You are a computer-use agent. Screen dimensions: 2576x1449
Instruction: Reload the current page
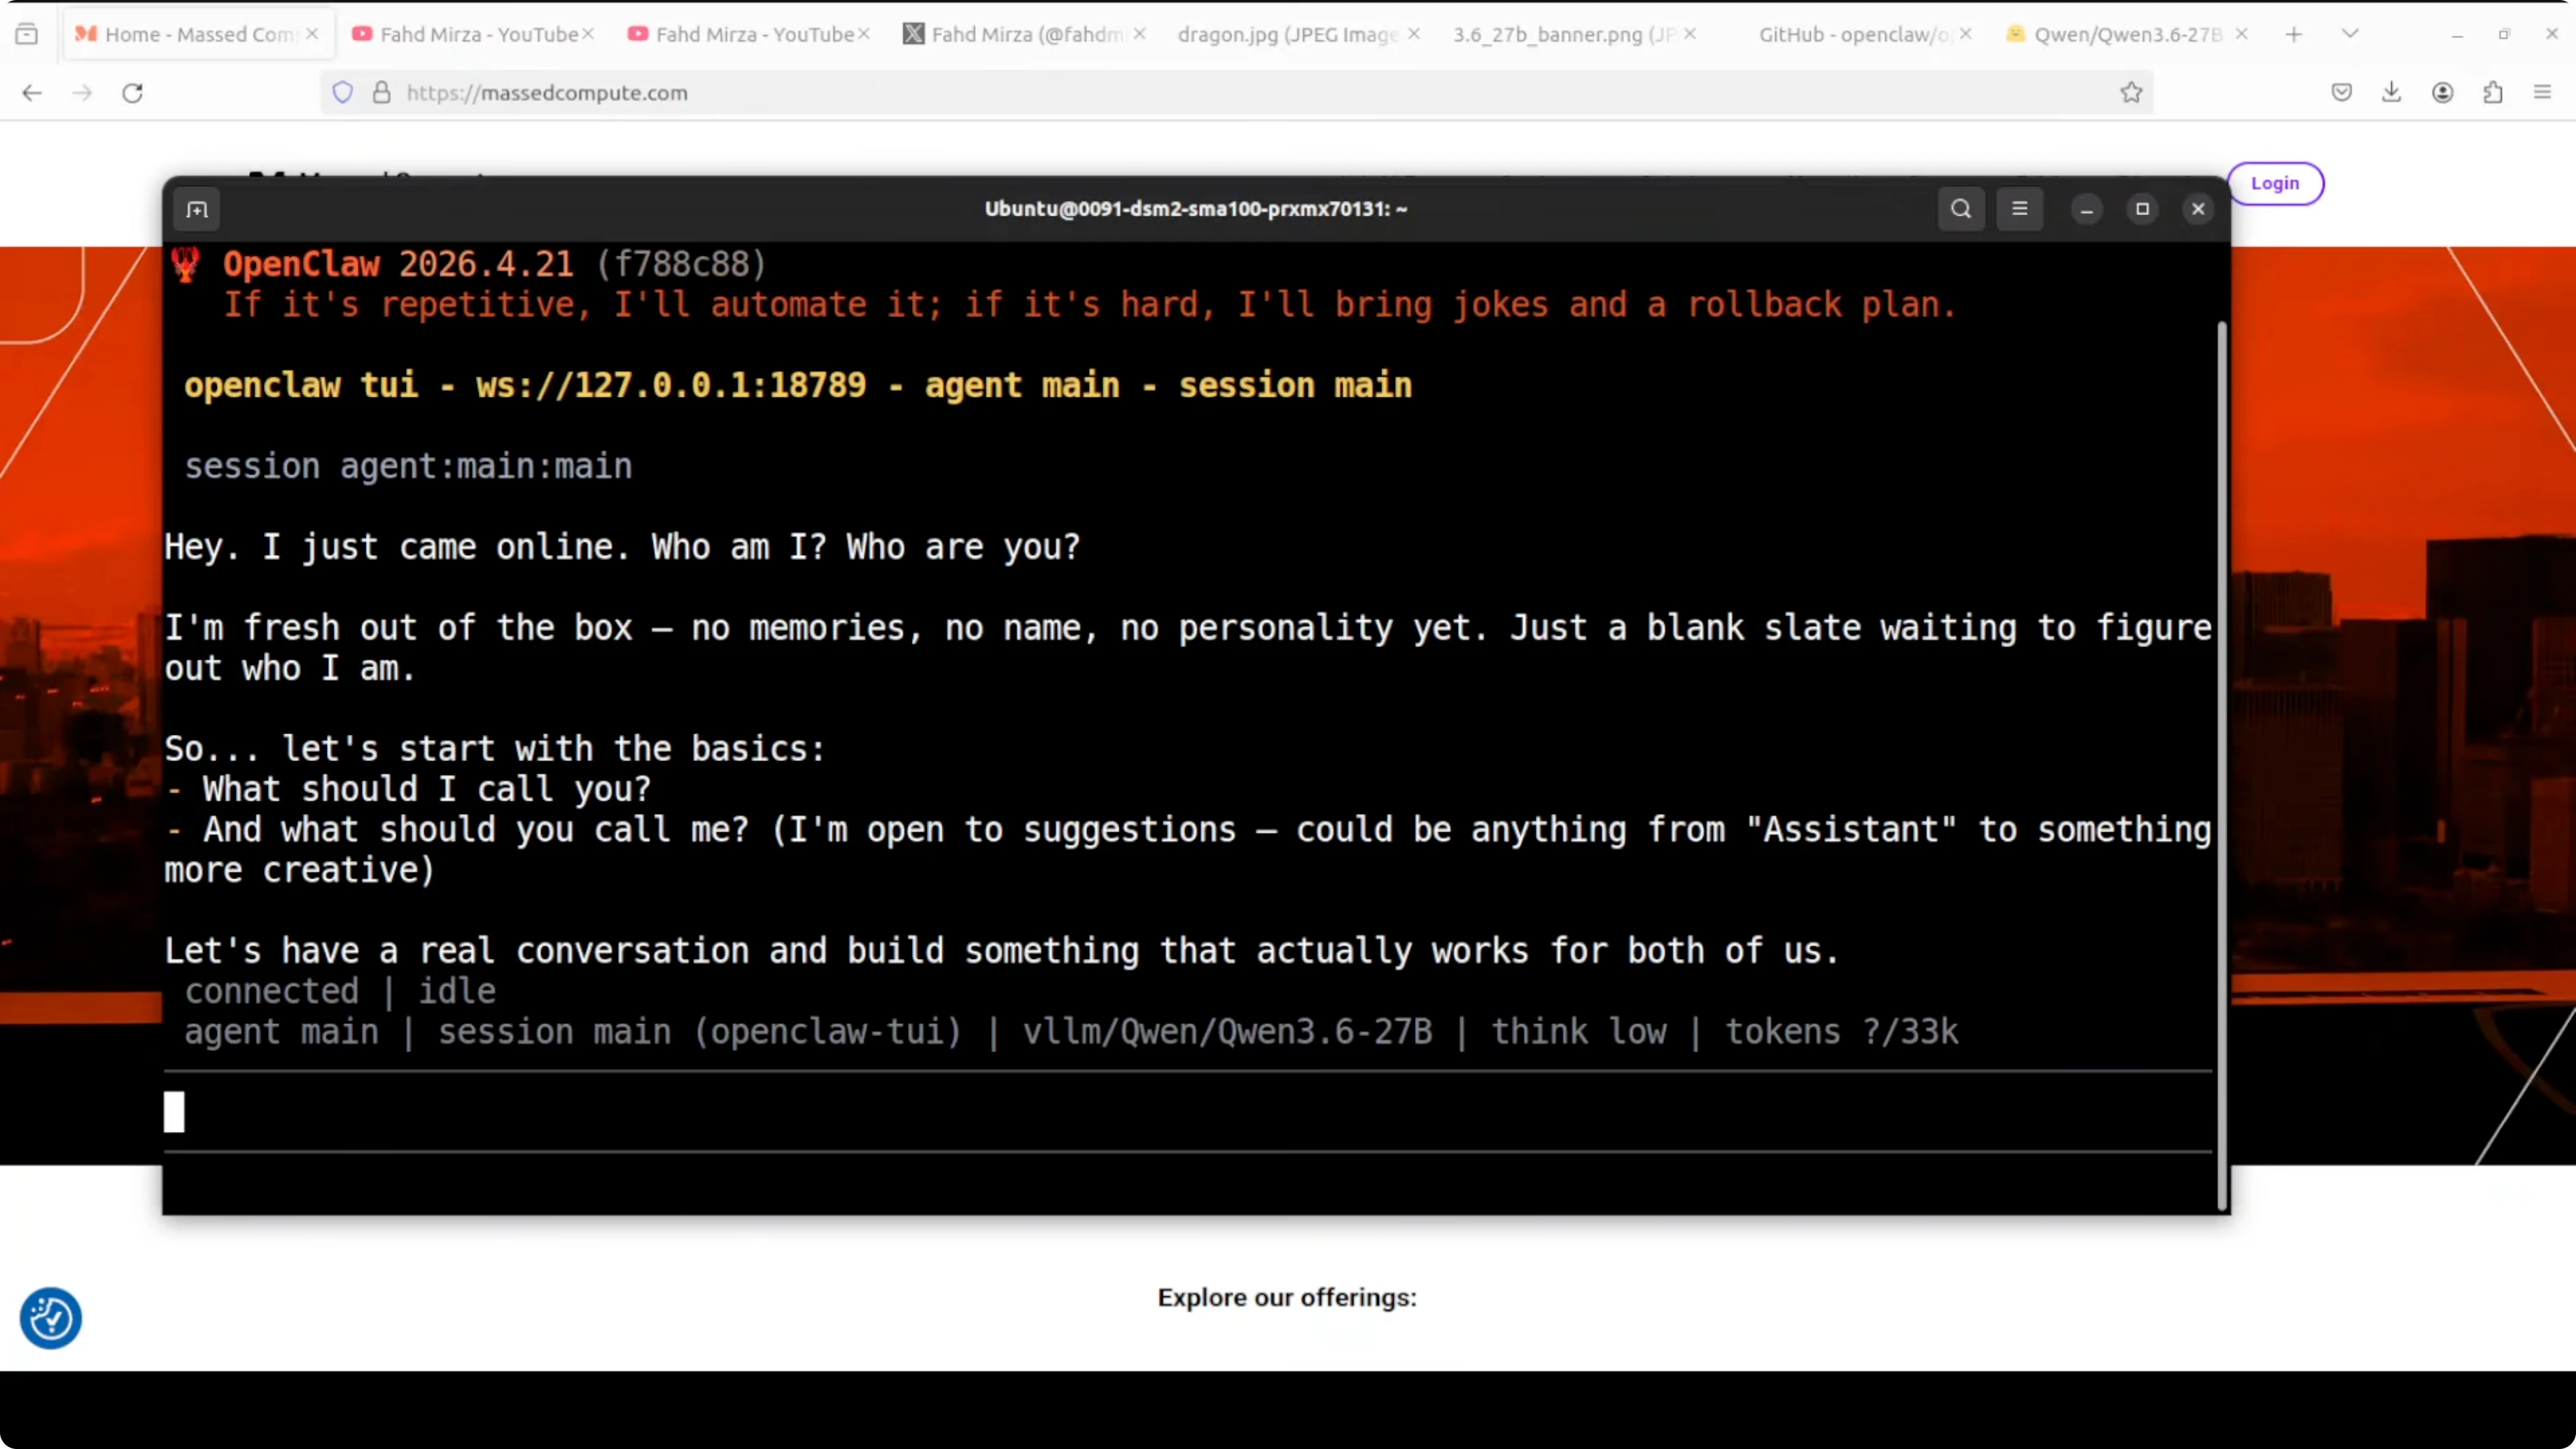pyautogui.click(x=132, y=93)
